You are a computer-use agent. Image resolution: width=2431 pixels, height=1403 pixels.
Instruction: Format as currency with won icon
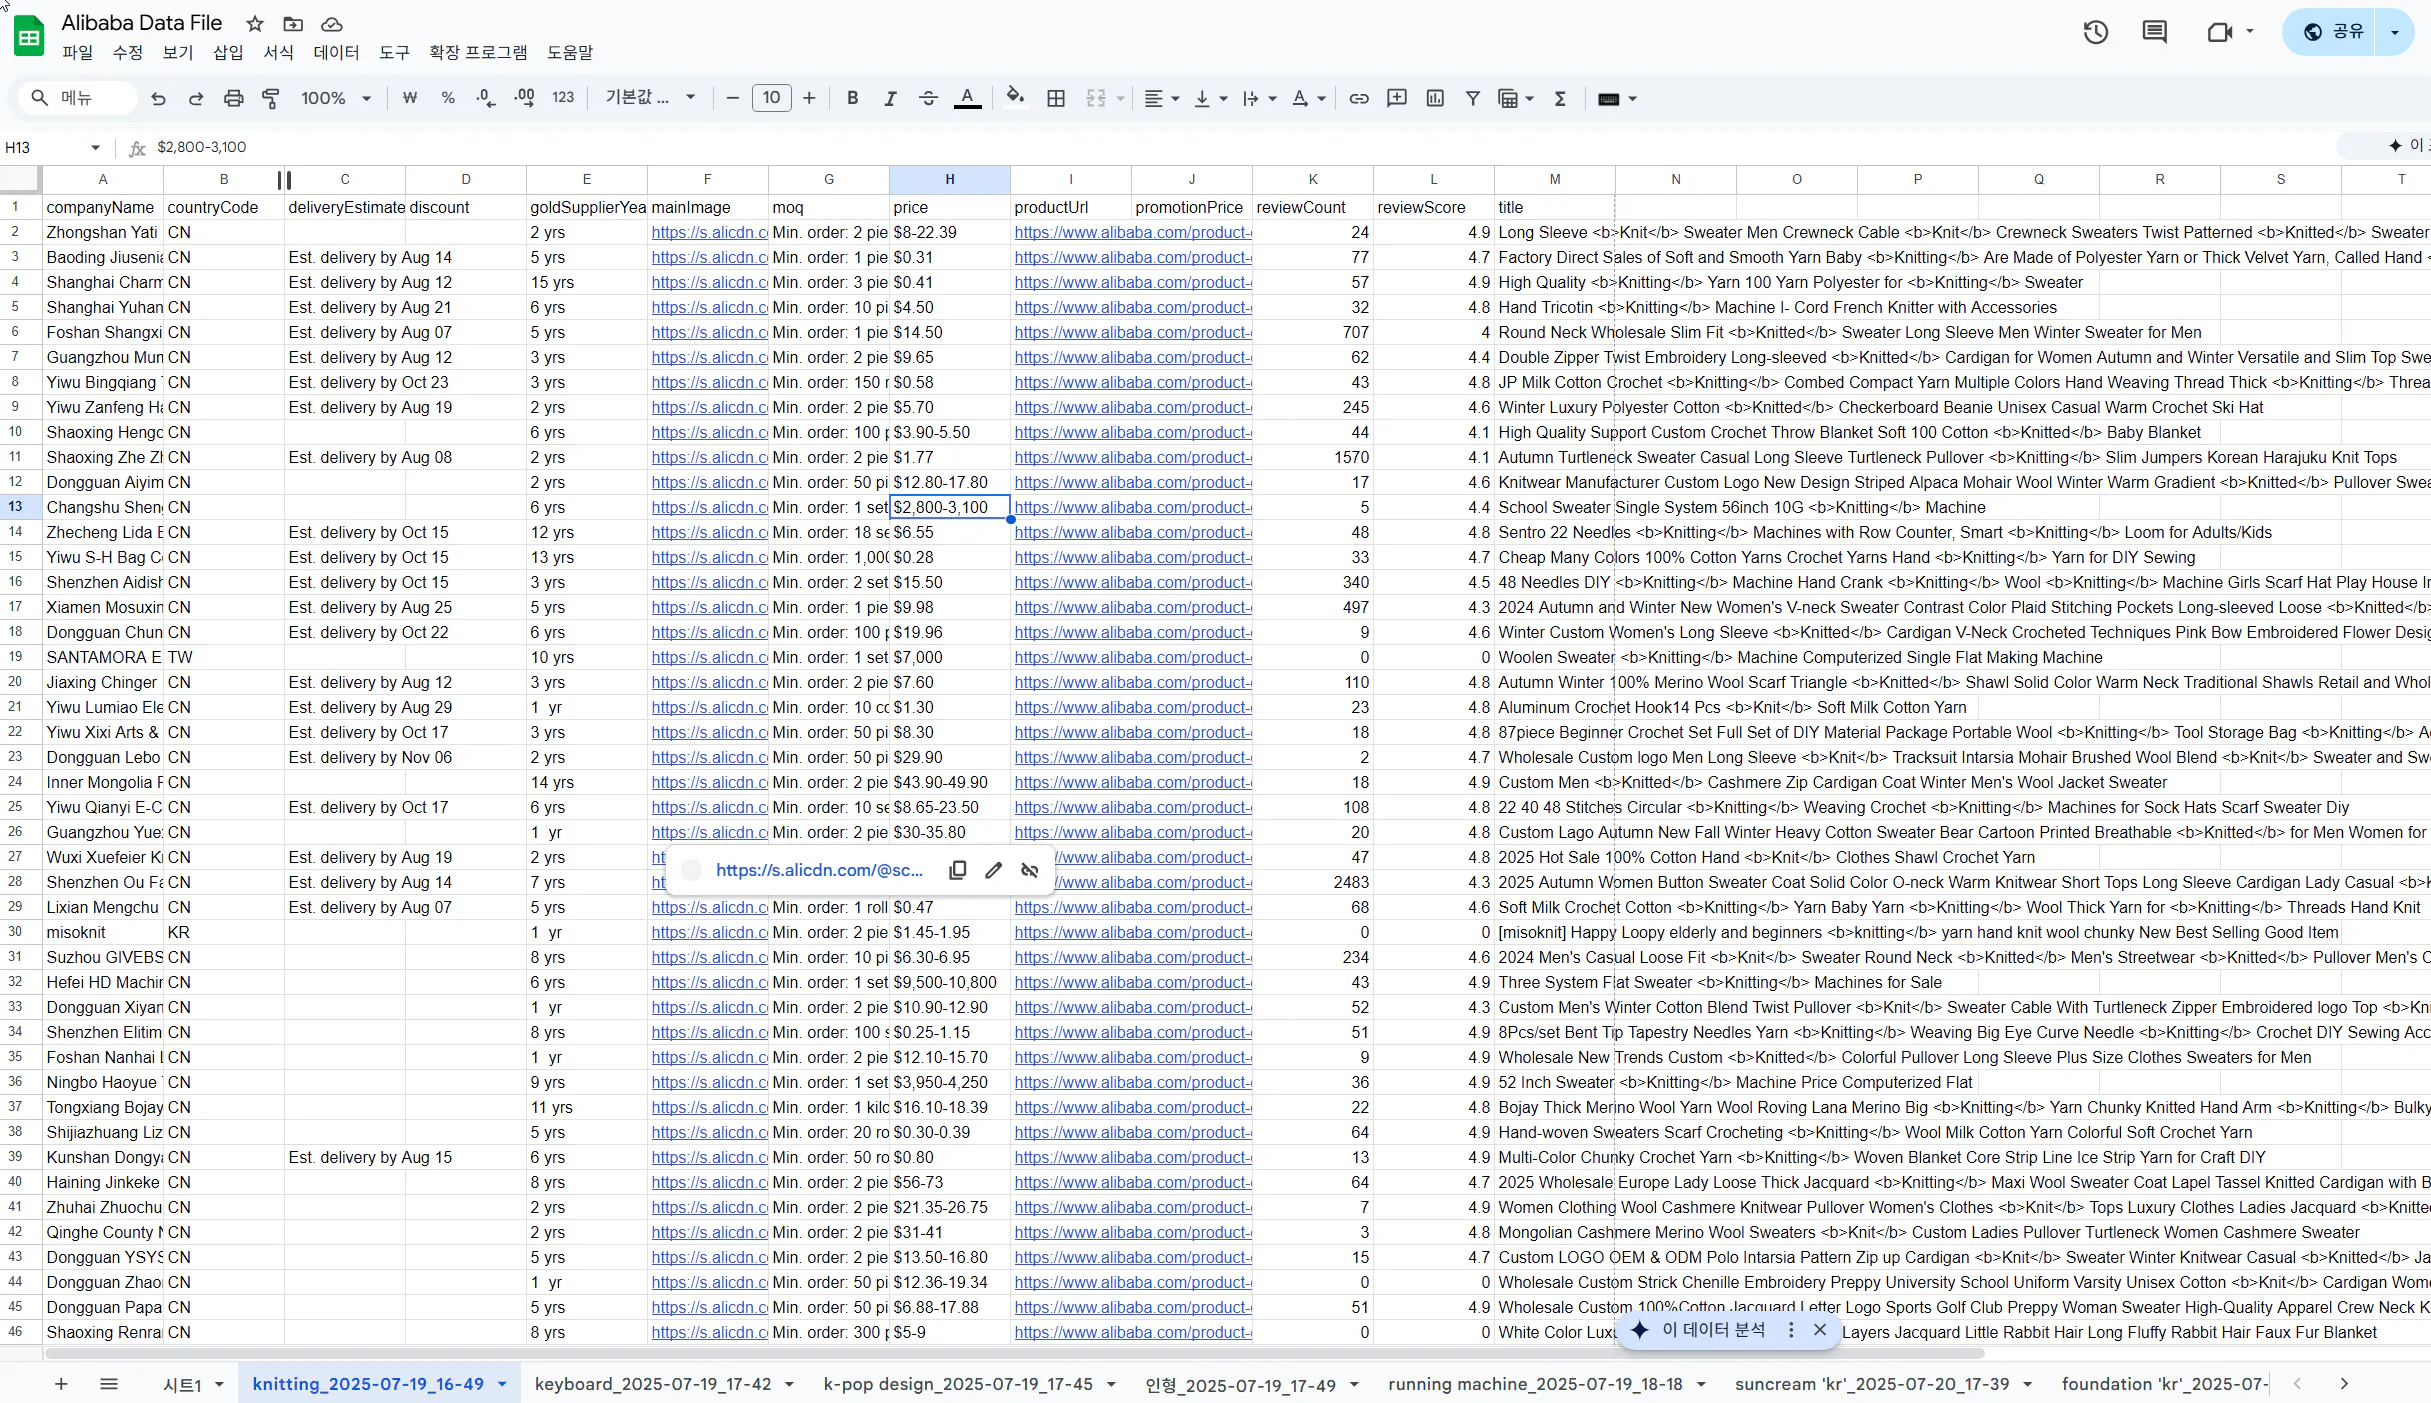click(410, 98)
